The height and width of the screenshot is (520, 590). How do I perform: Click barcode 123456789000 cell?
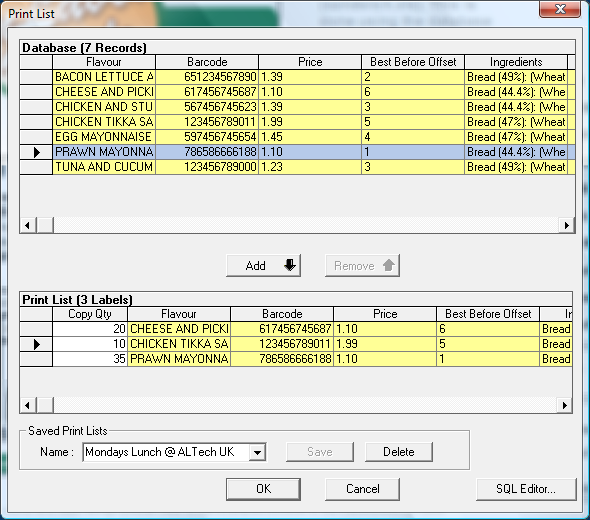point(207,167)
